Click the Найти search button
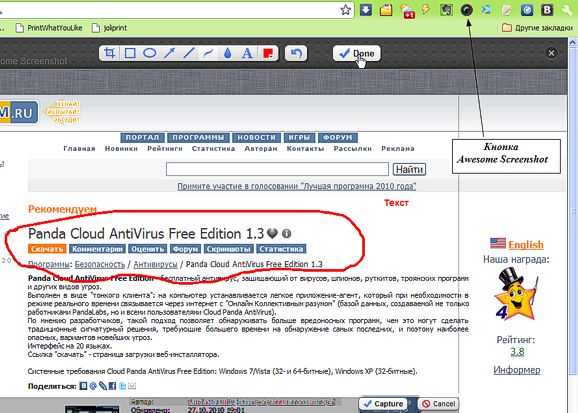 point(409,169)
